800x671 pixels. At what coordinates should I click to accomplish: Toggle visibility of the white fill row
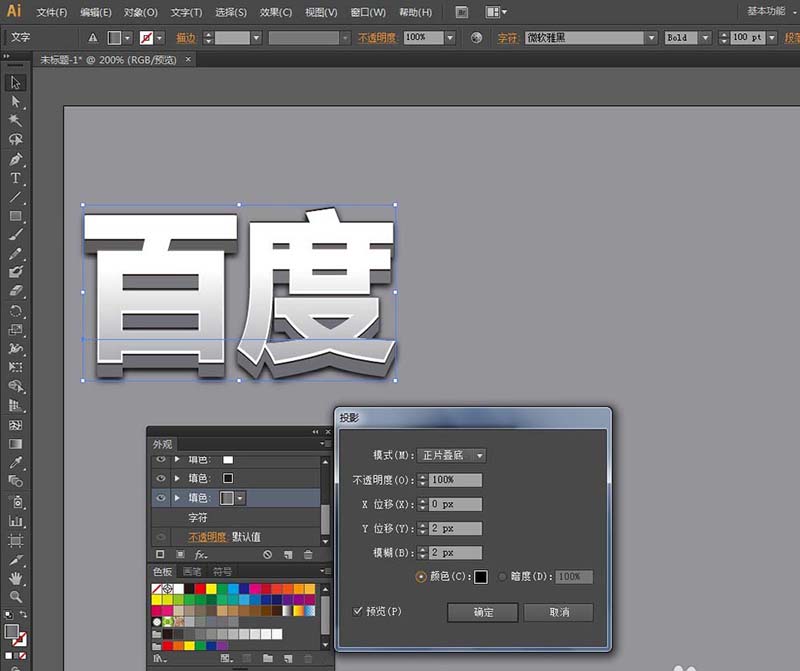click(x=161, y=459)
